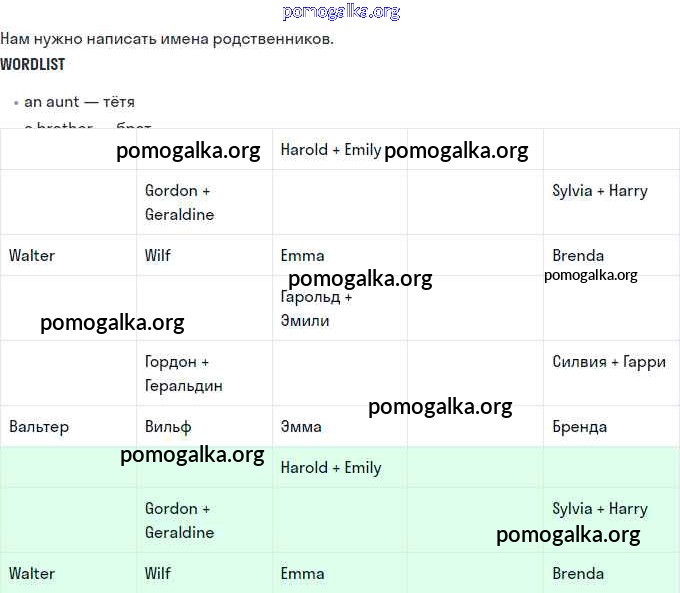
Task: Click the 'Гарольд + Эмили' cell
Action: coord(316,309)
